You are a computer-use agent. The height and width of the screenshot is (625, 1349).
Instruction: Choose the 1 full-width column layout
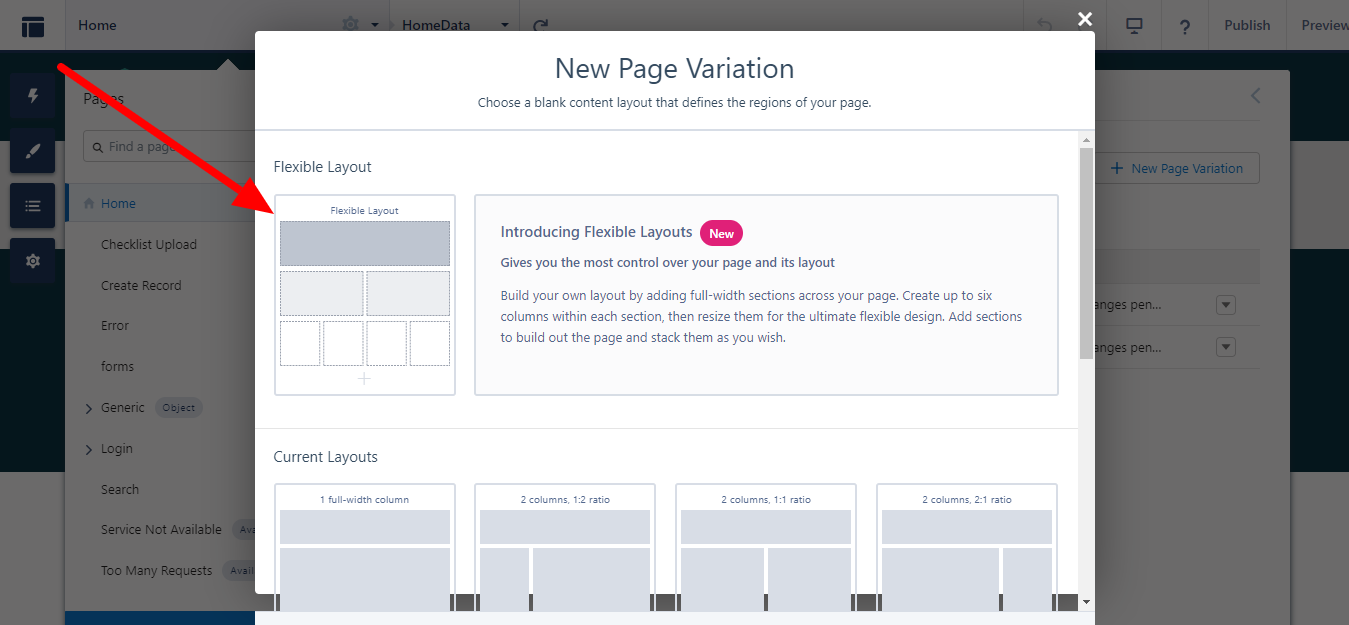click(365, 548)
